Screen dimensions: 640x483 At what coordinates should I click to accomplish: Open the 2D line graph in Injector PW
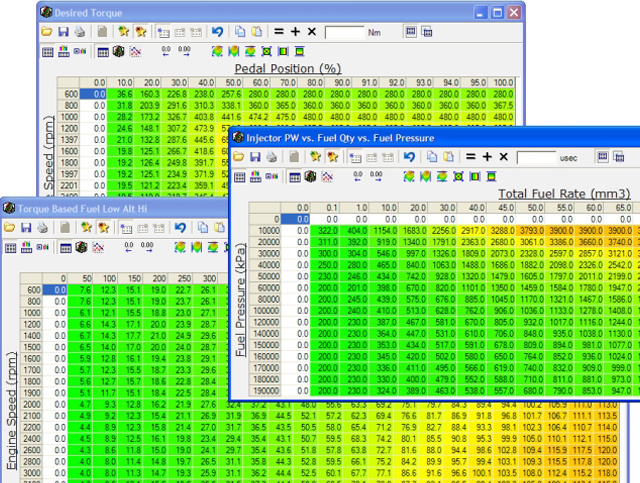(327, 177)
